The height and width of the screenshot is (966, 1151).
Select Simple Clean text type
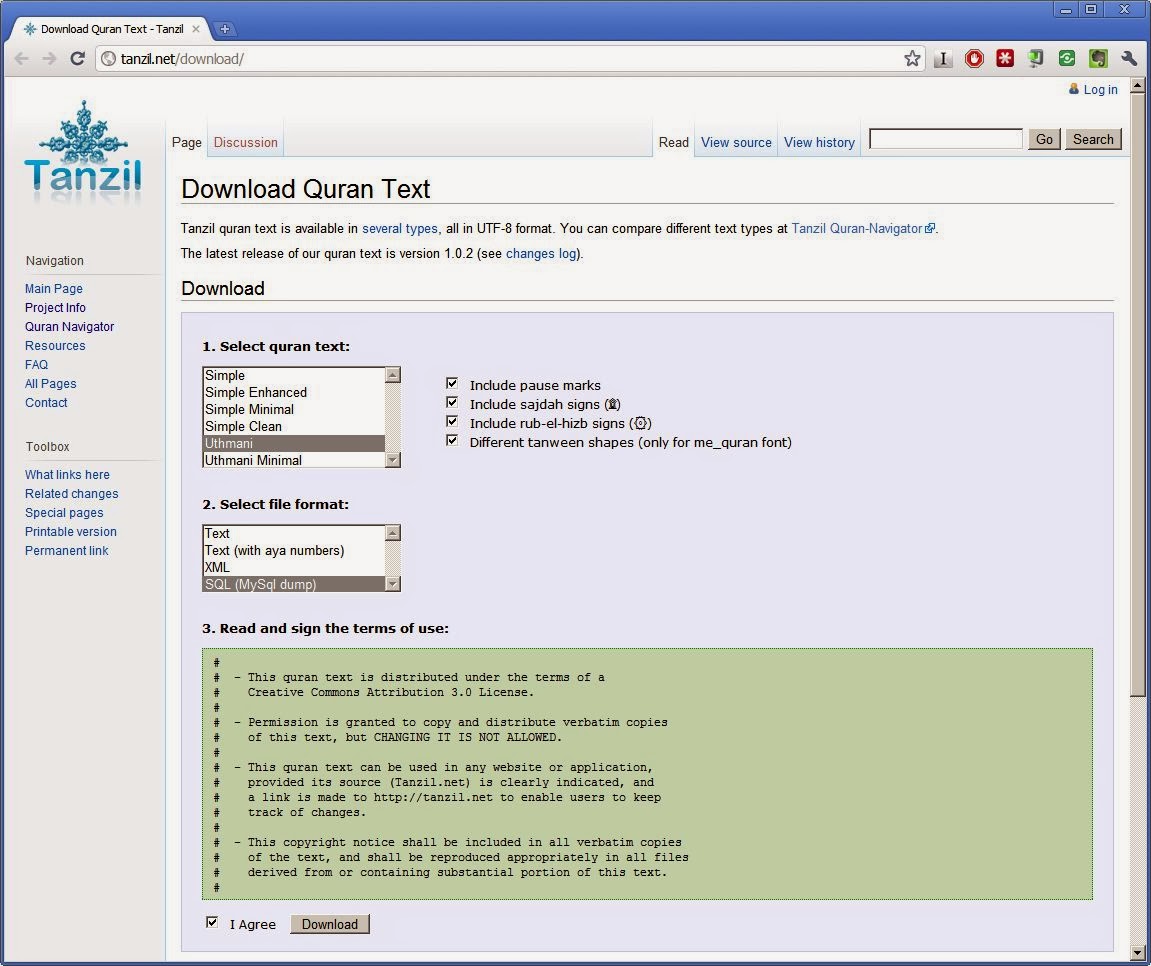(x=294, y=426)
